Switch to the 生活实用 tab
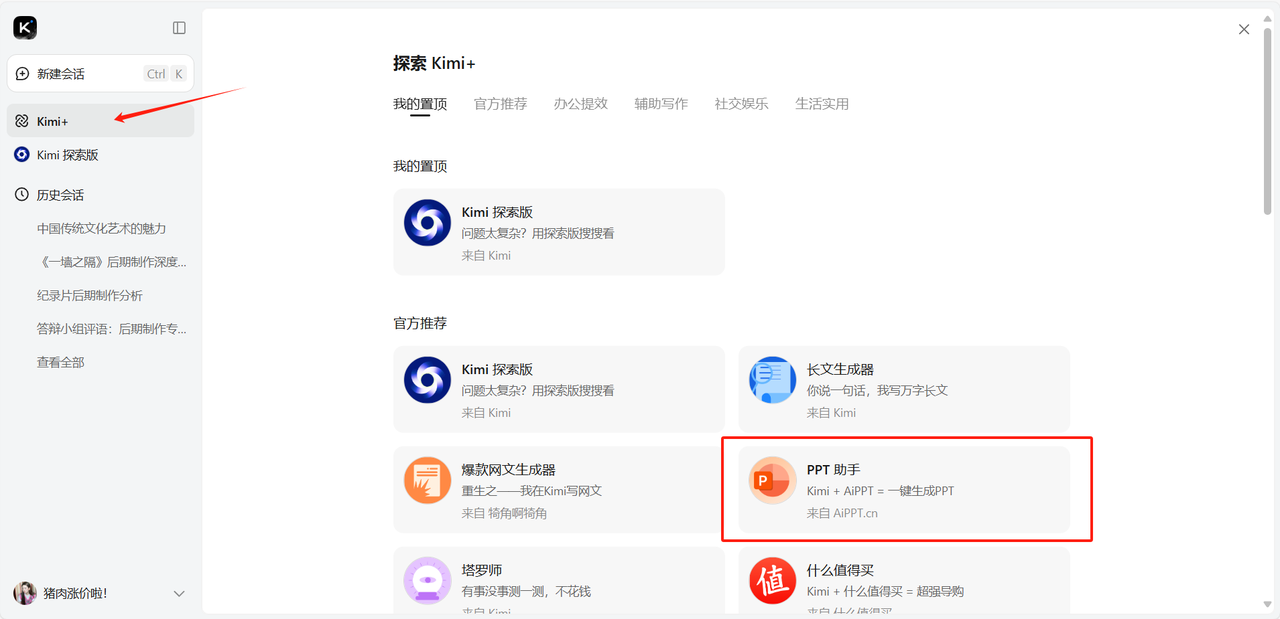The image size is (1280, 619). [x=822, y=104]
